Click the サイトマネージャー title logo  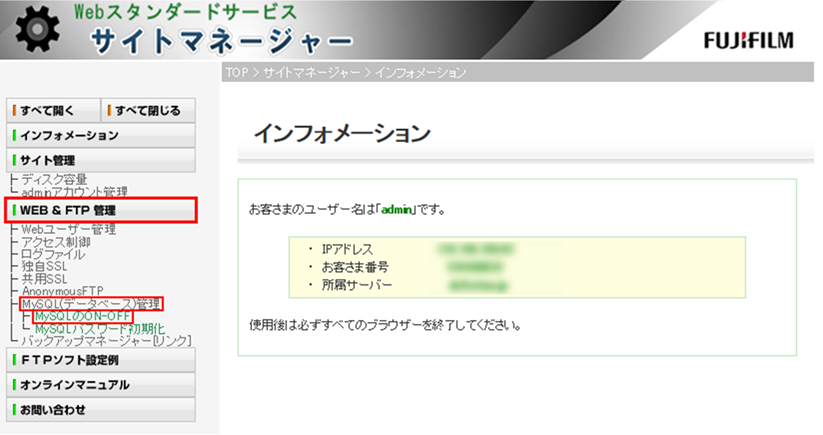[220, 41]
